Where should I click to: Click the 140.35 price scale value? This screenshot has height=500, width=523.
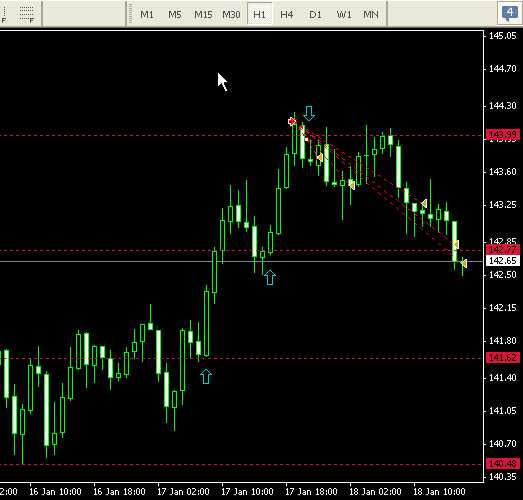pos(503,477)
